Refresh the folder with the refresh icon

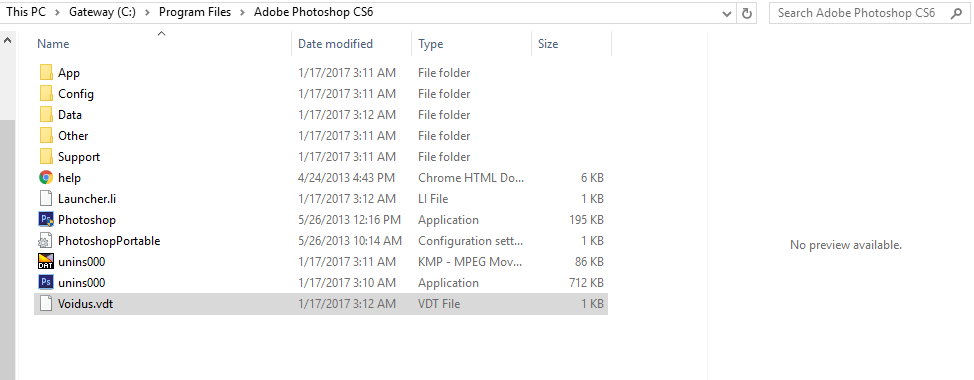[x=747, y=13]
